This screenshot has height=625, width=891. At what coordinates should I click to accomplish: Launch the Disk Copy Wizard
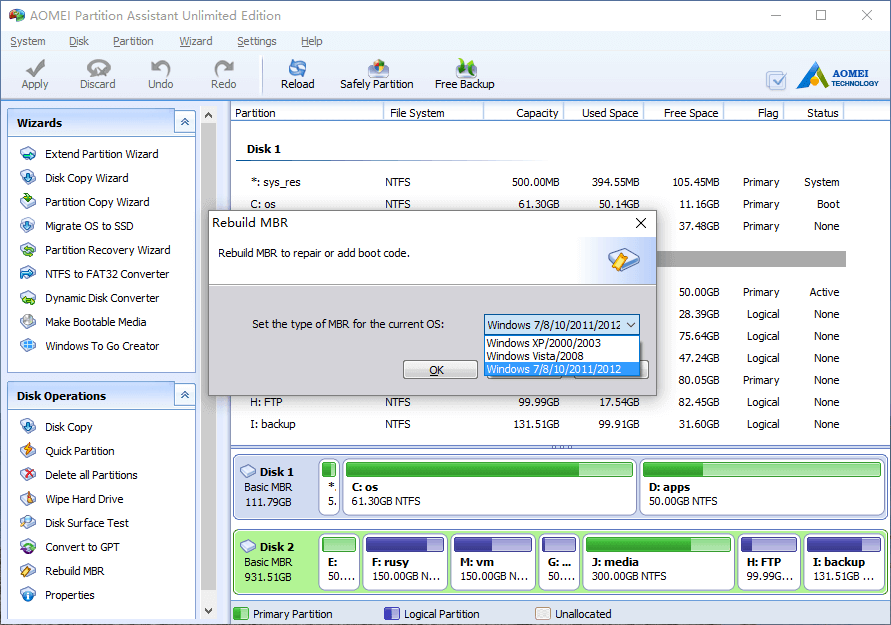pyautogui.click(x=86, y=178)
